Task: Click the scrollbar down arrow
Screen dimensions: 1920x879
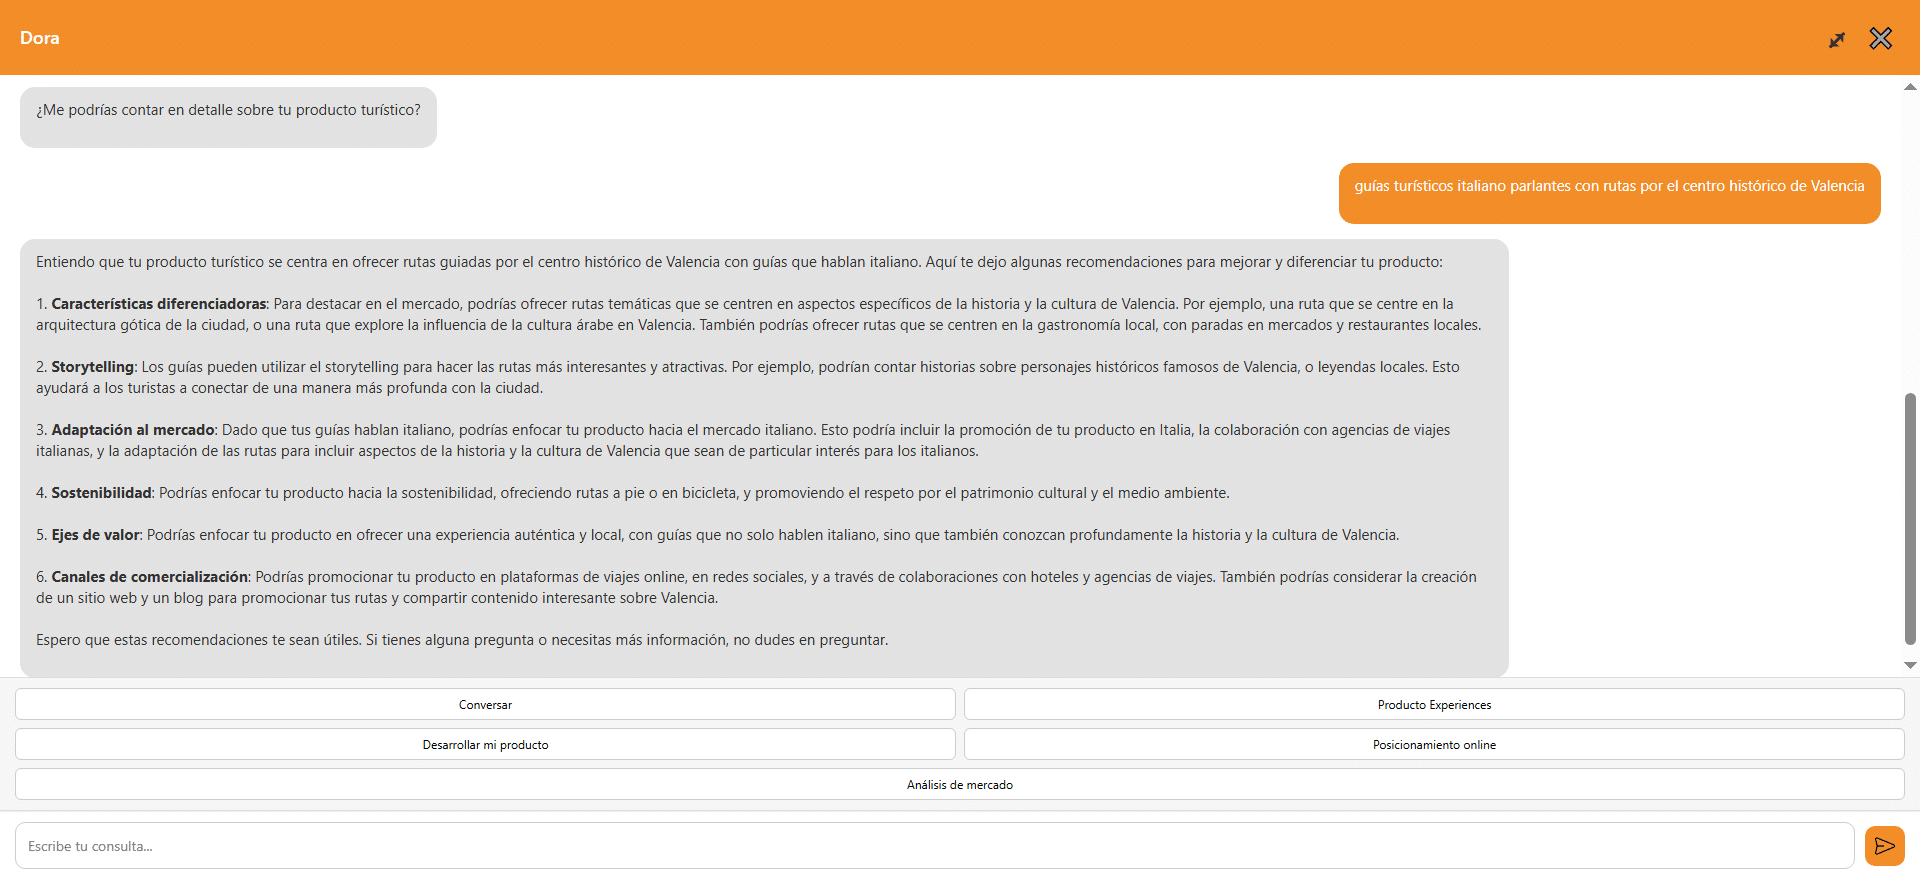Action: (x=1910, y=665)
